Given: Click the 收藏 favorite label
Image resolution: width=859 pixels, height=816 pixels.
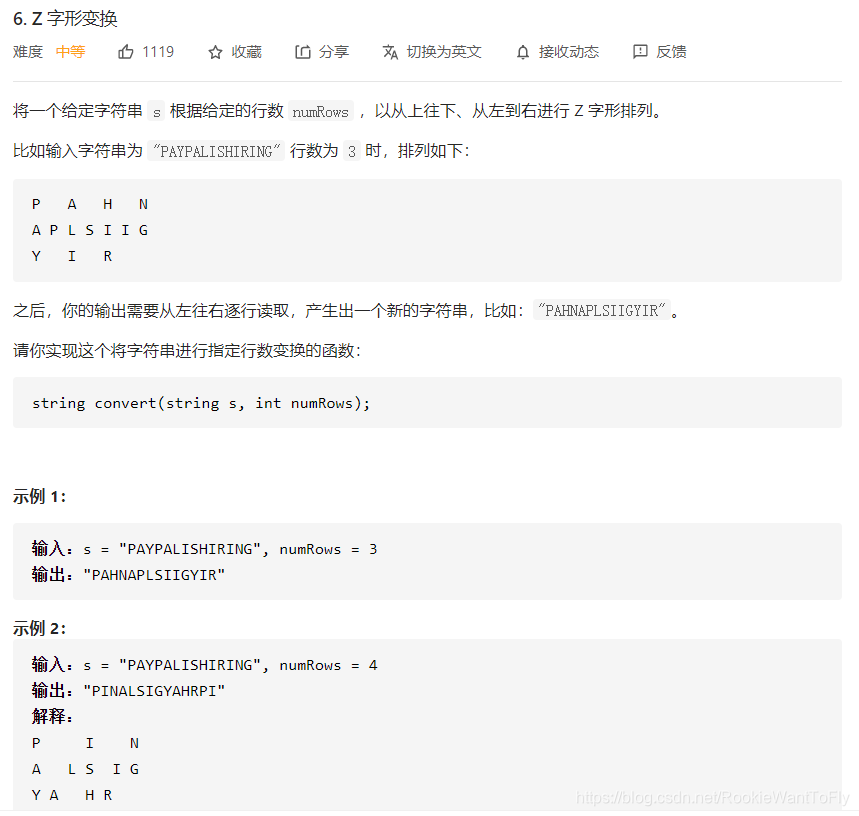Looking at the screenshot, I should pos(247,51).
